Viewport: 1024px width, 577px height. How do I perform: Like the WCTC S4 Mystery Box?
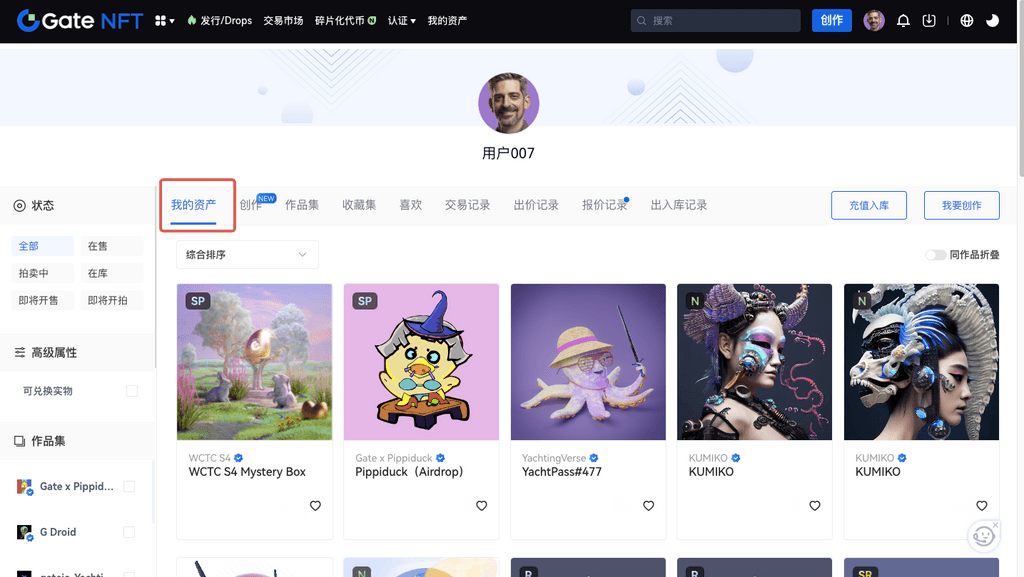click(315, 506)
